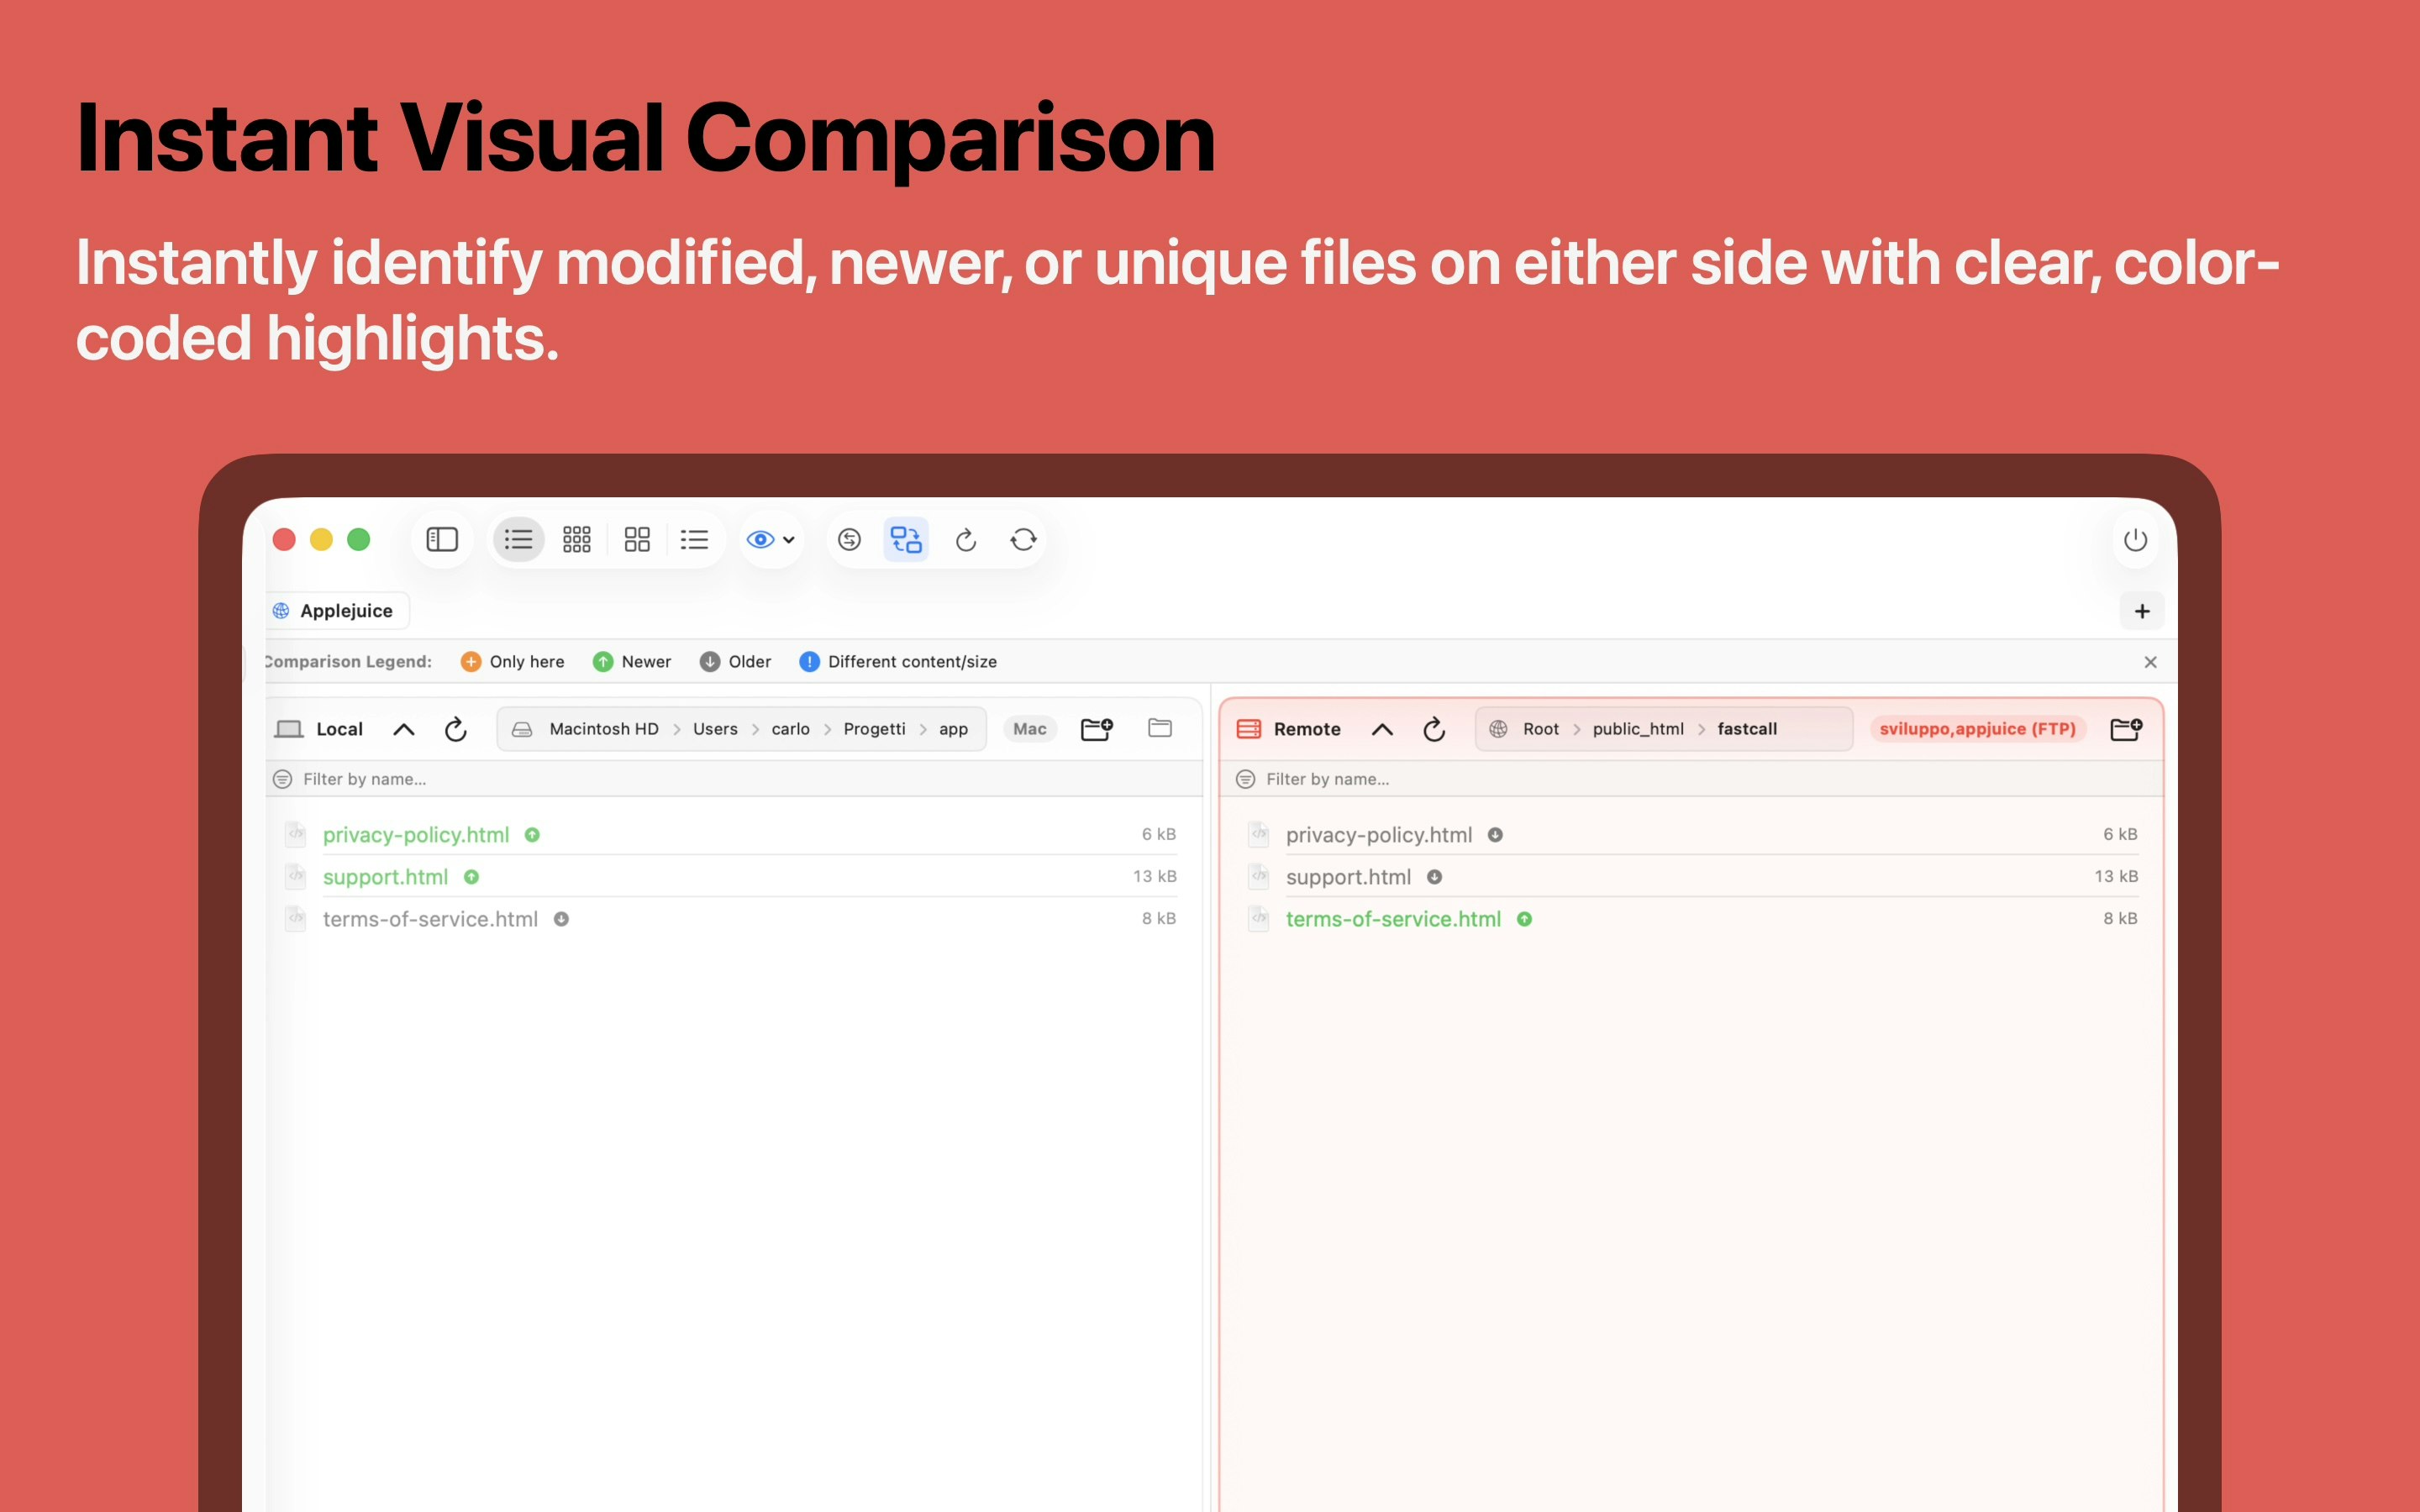Click newer badge beside remote terms-of-service.html
This screenshot has width=2420, height=1512.
(1525, 919)
